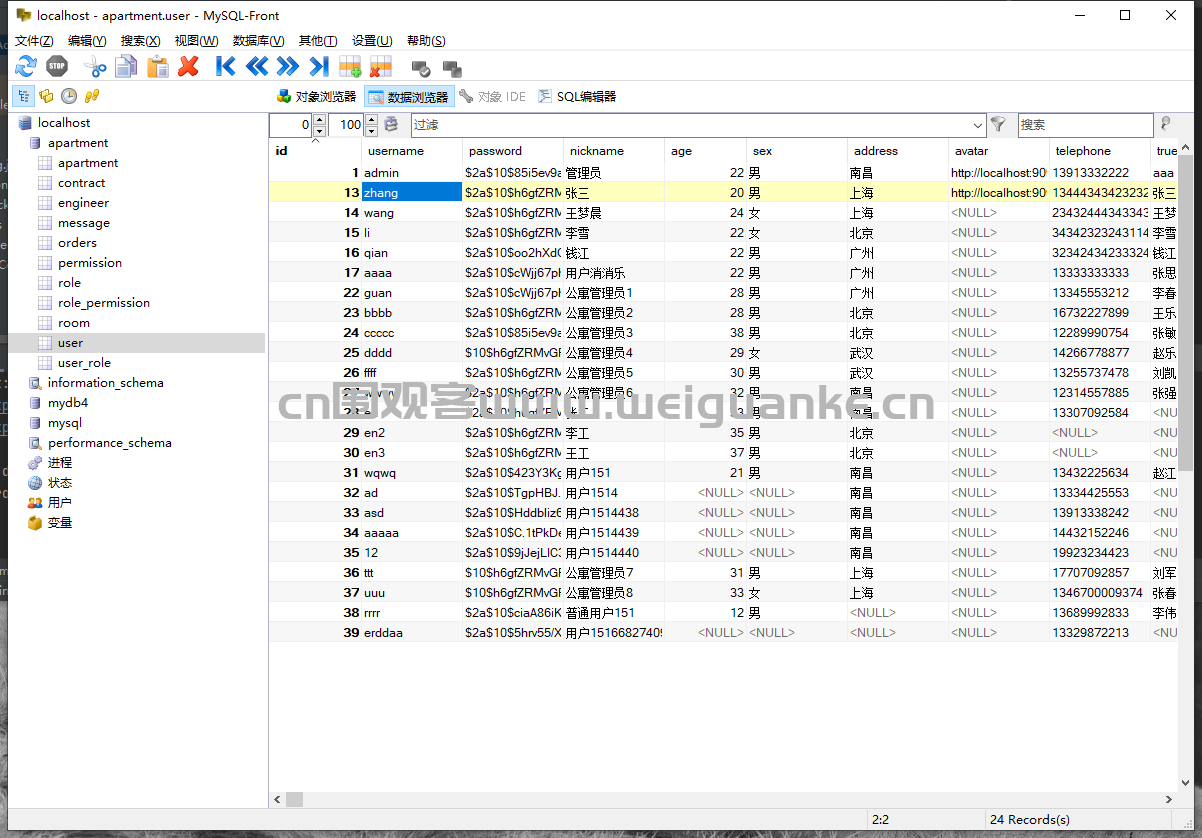Decrease the offset value 0 spinner

(x=319, y=131)
